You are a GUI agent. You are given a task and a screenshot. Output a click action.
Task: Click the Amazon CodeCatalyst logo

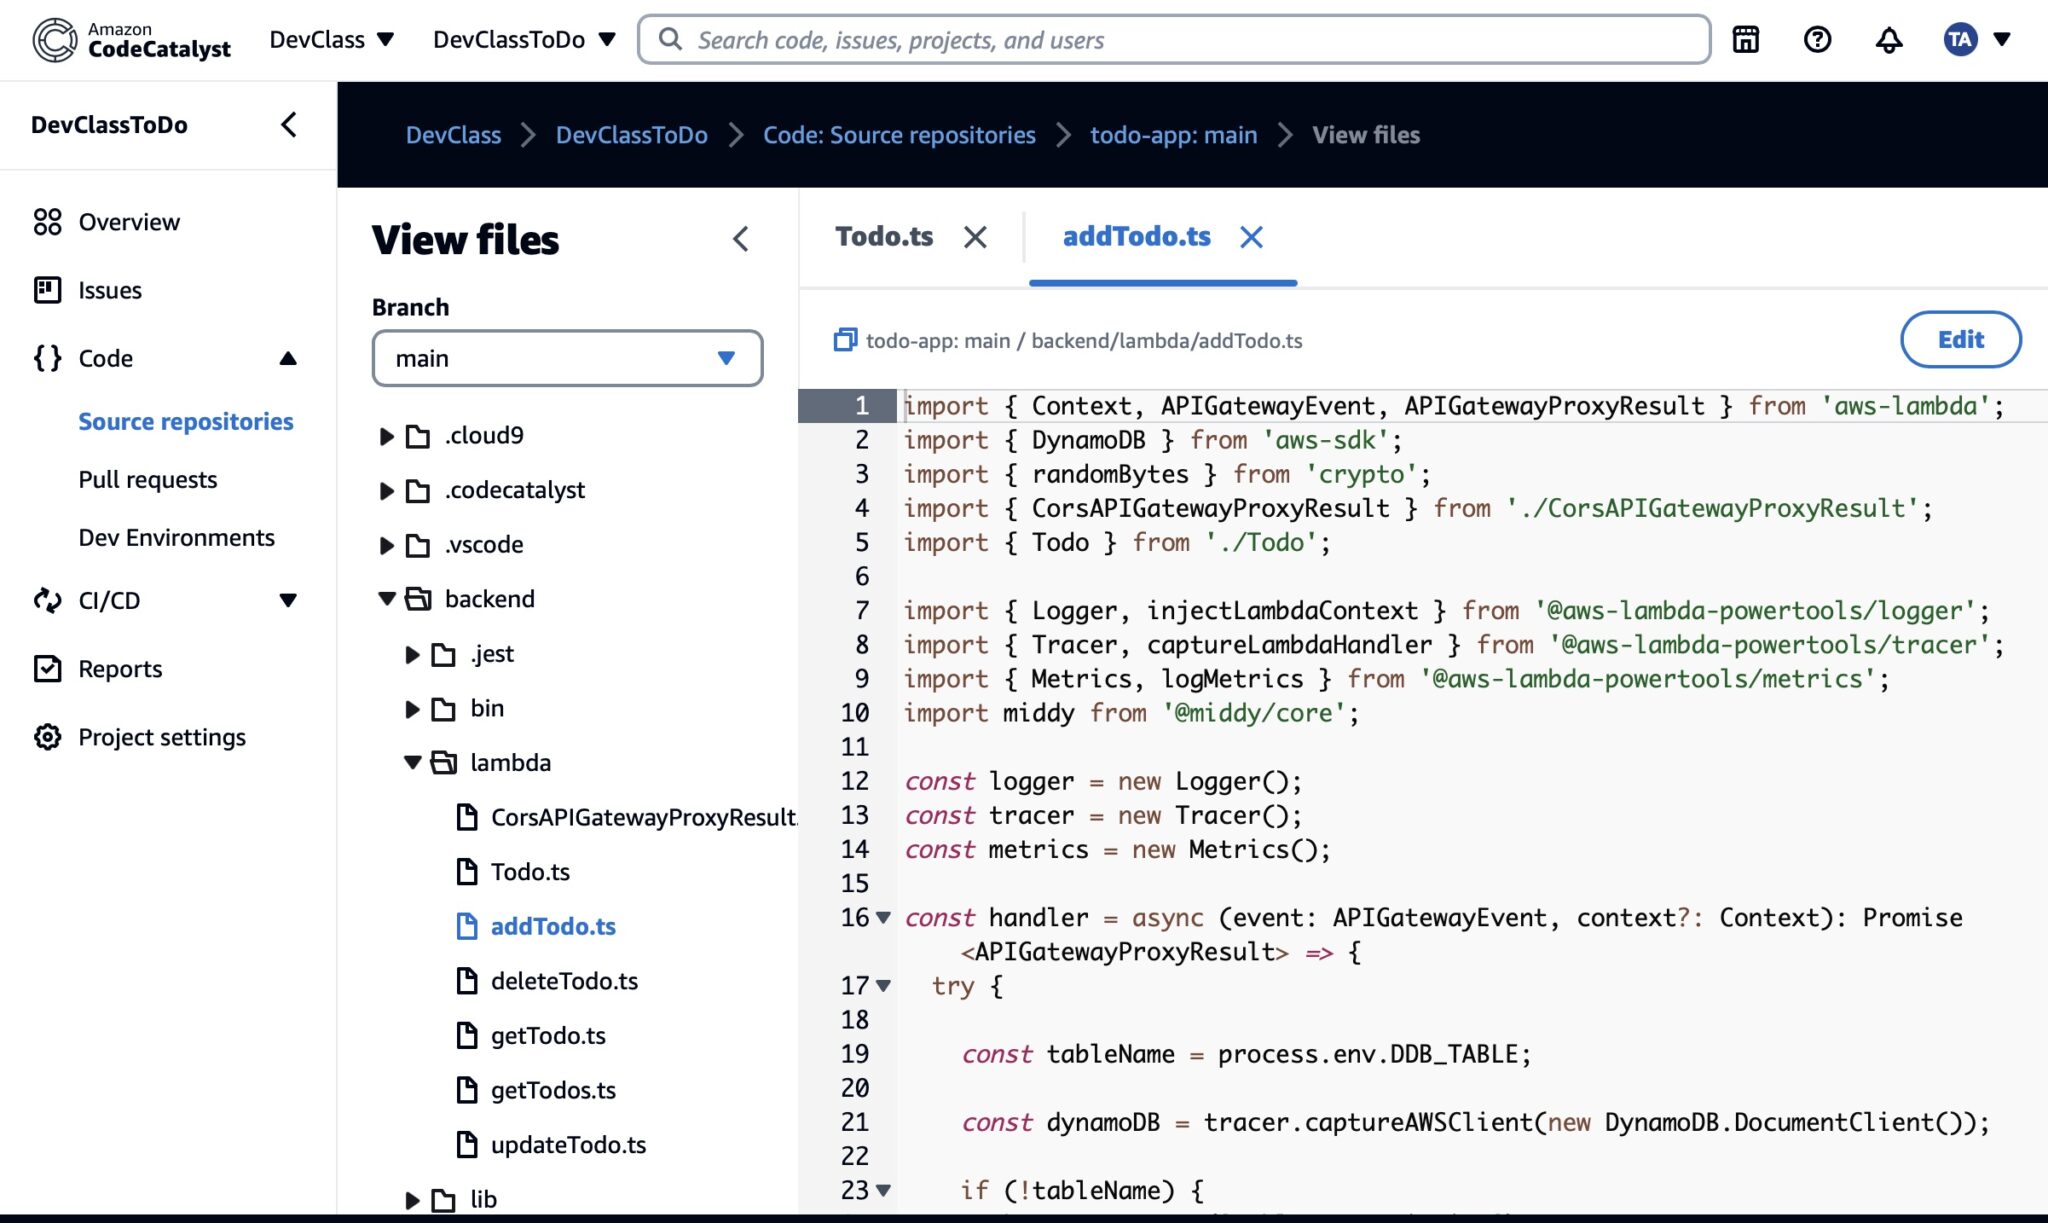coord(131,40)
